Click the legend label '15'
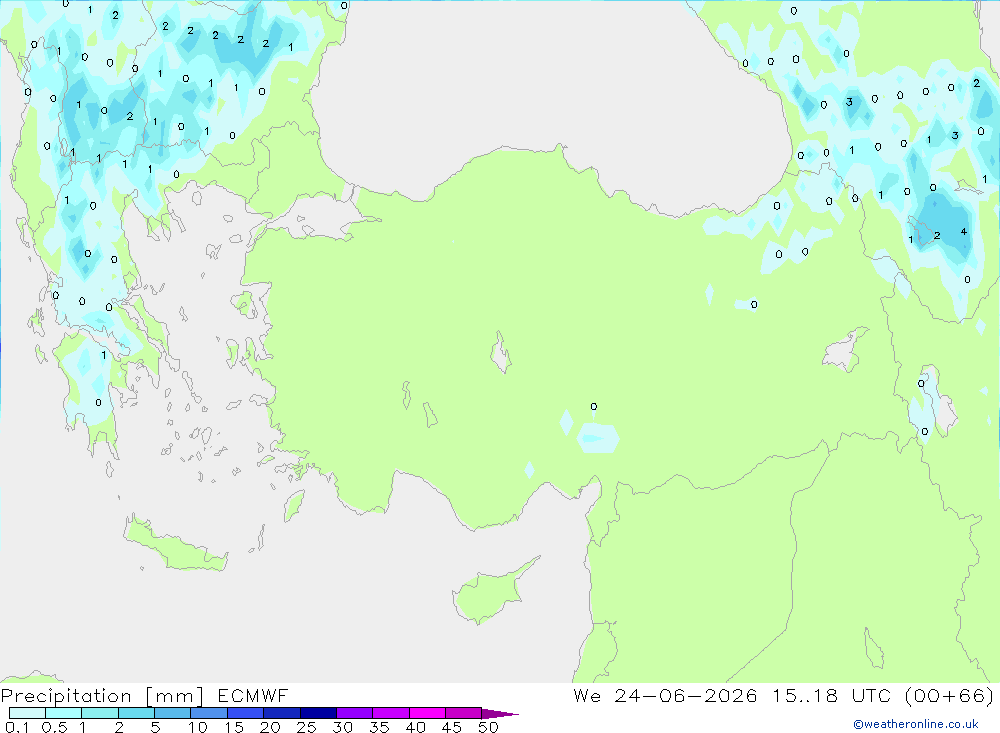1000x733 pixels. pos(234,727)
